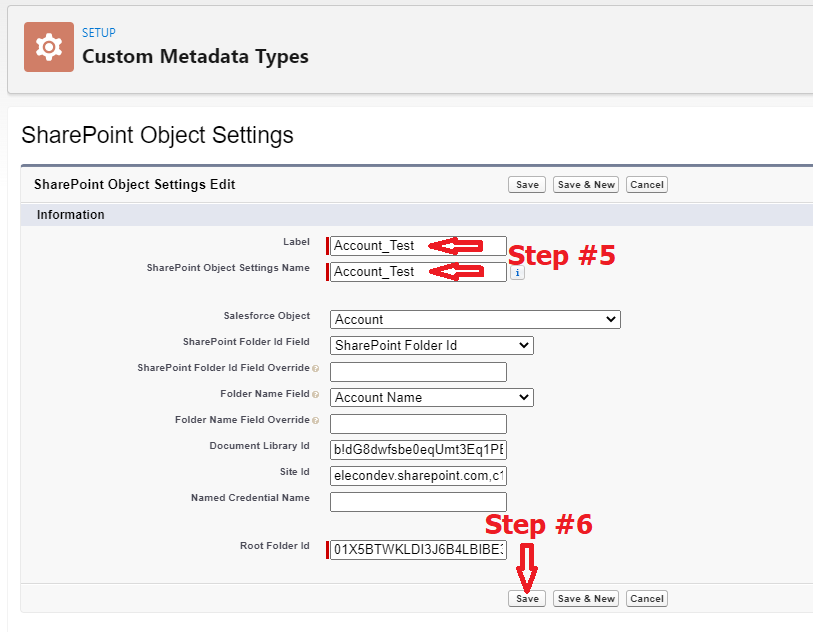Select the Named Credential Name input field

point(417,501)
